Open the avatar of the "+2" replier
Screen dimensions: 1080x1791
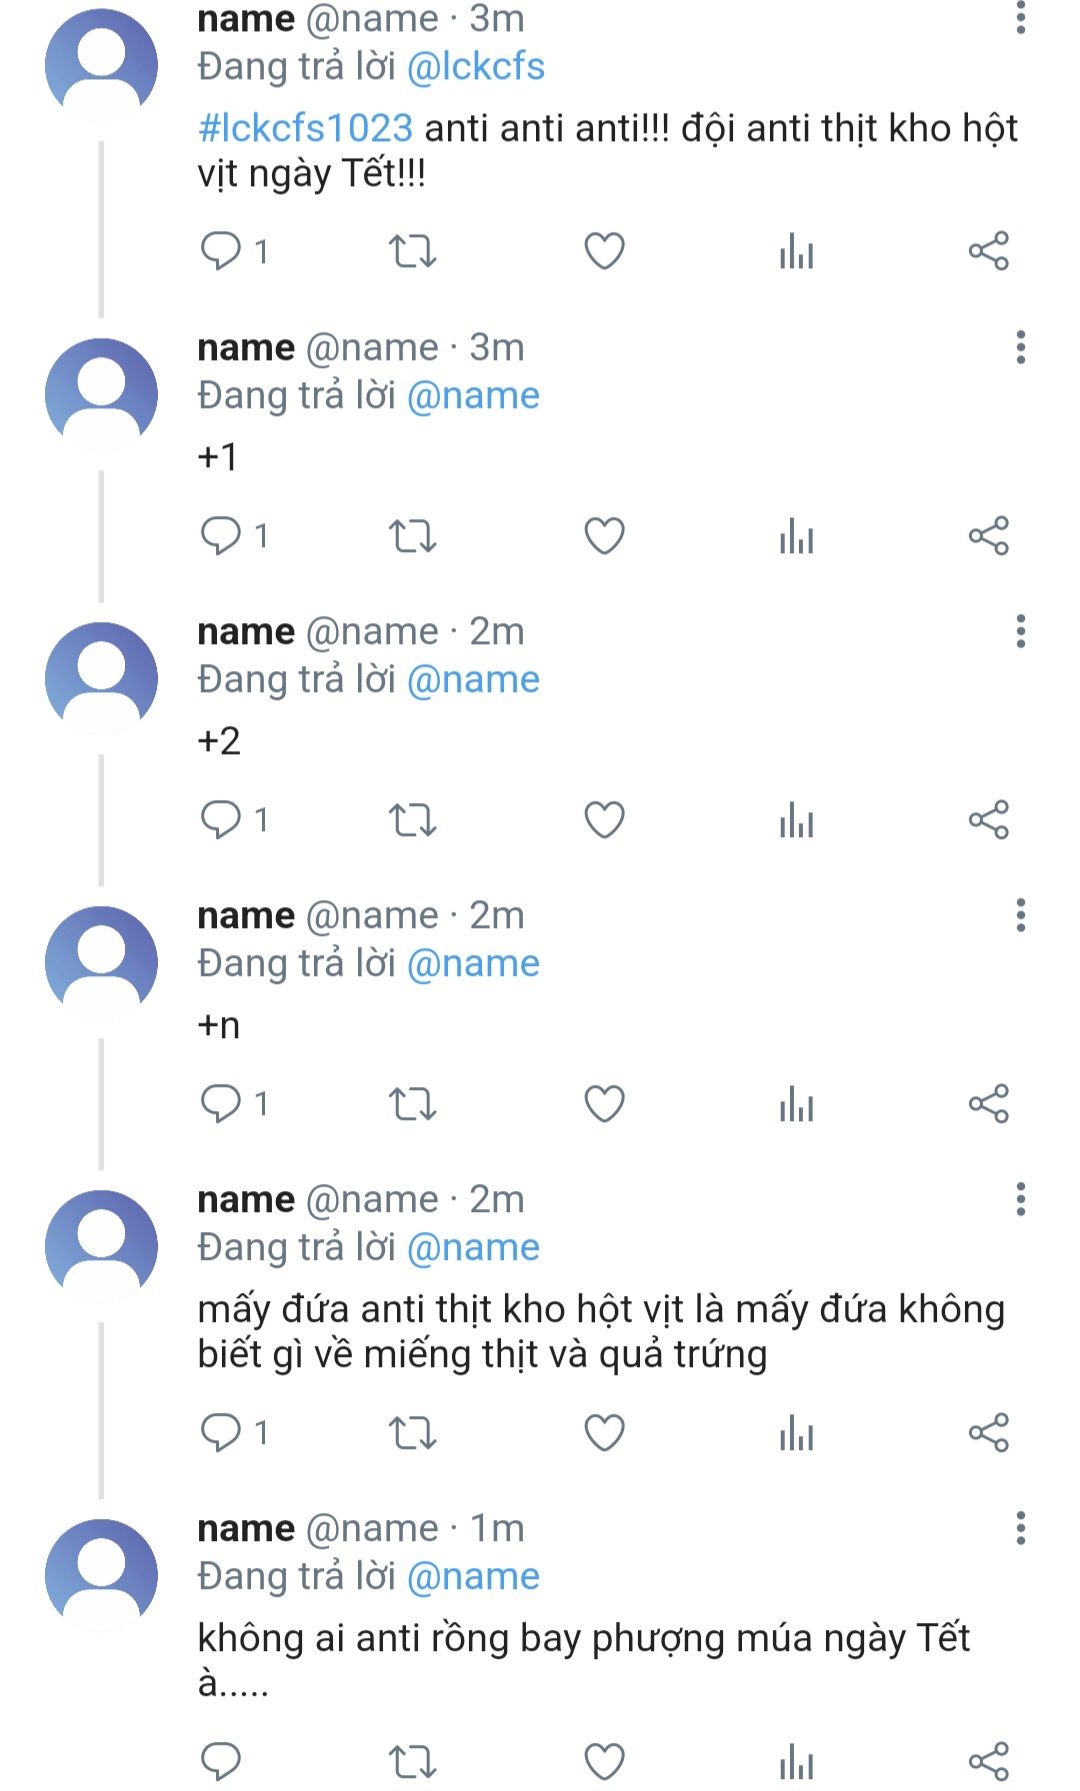[101, 678]
